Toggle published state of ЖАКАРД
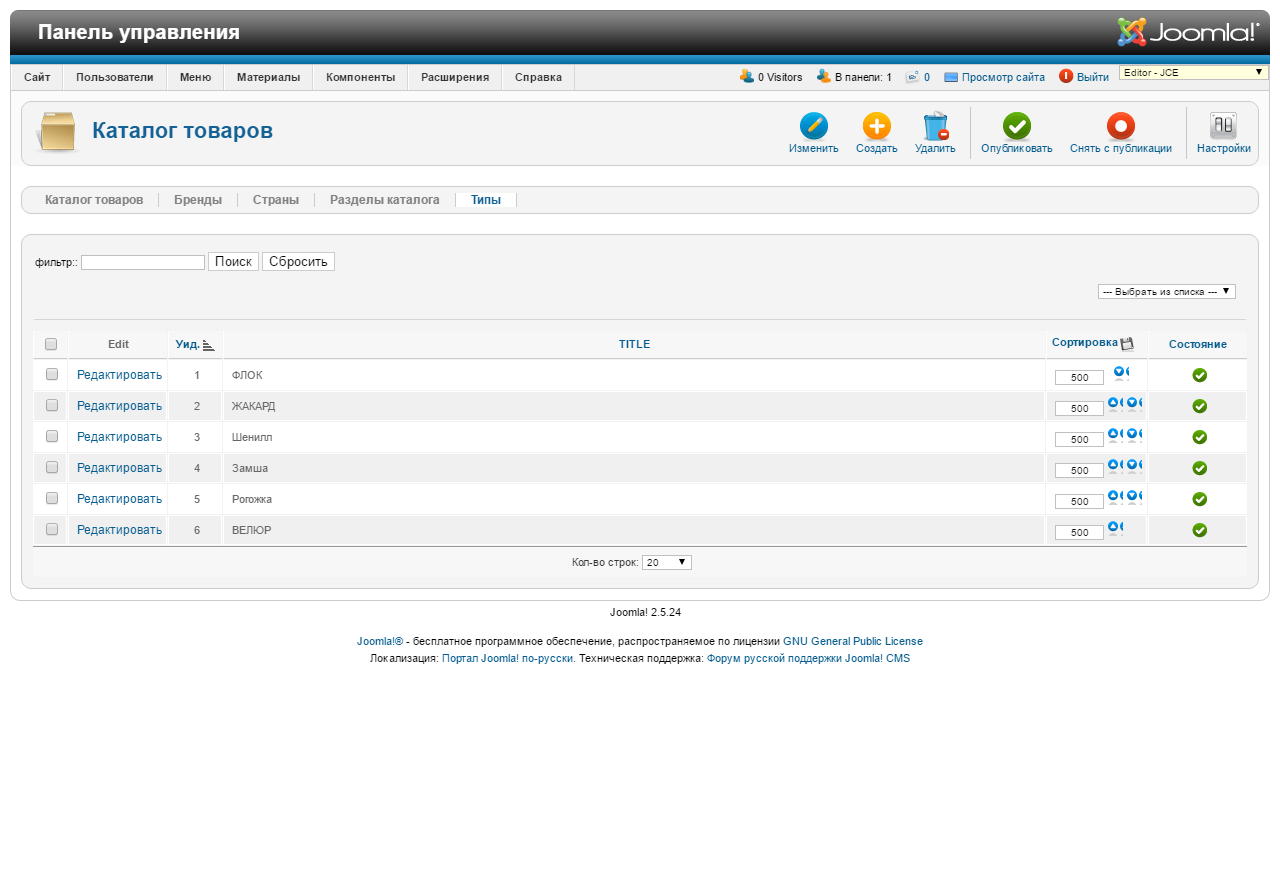Screen dimensions: 1280x879 pos(1200,406)
